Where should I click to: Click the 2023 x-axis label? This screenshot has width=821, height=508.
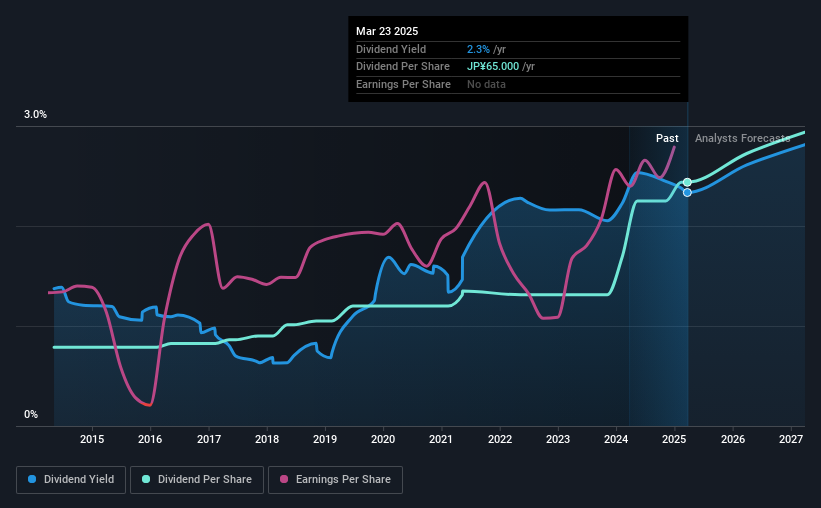(558, 439)
